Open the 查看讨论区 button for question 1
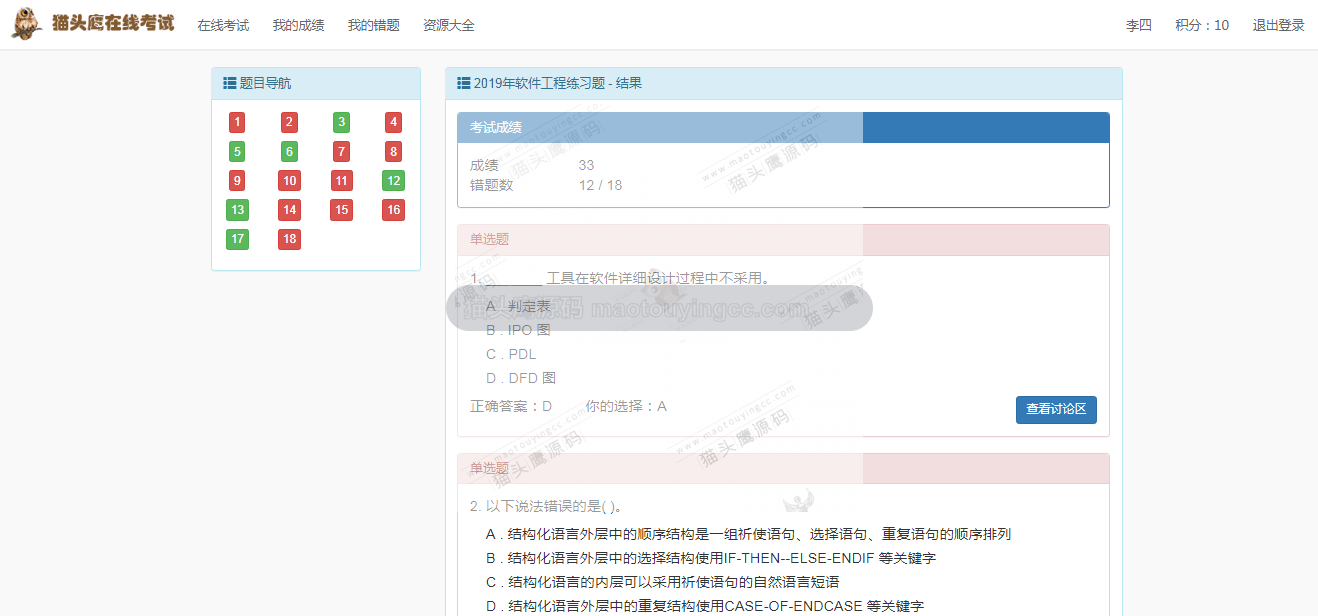 [1056, 410]
